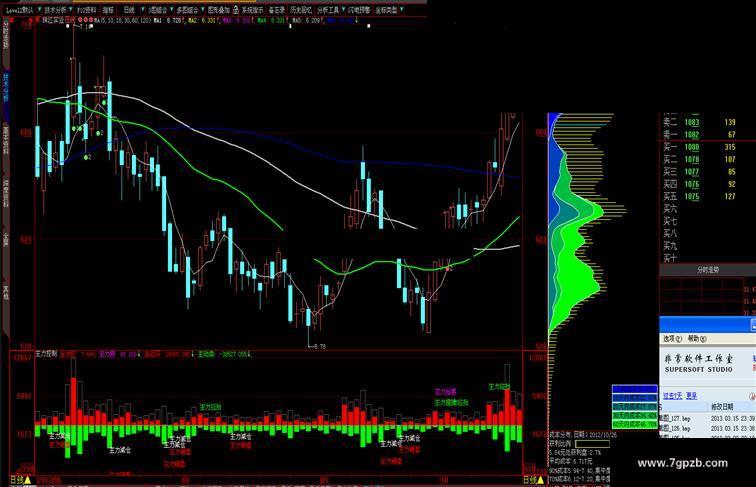Select file row 截图_126.bmp
The height and width of the screenshot is (487, 756).
708,428
